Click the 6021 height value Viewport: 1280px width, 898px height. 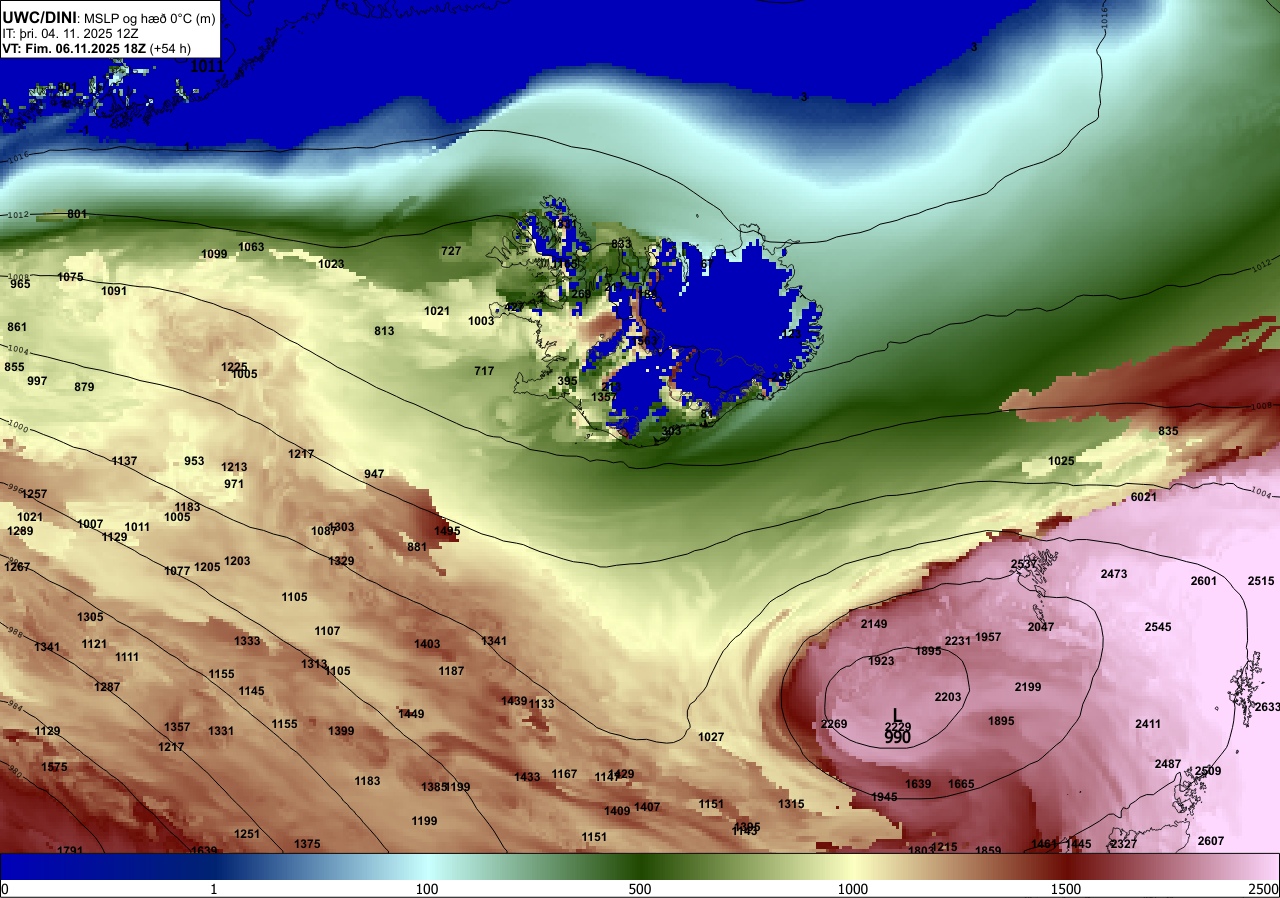point(1144,497)
